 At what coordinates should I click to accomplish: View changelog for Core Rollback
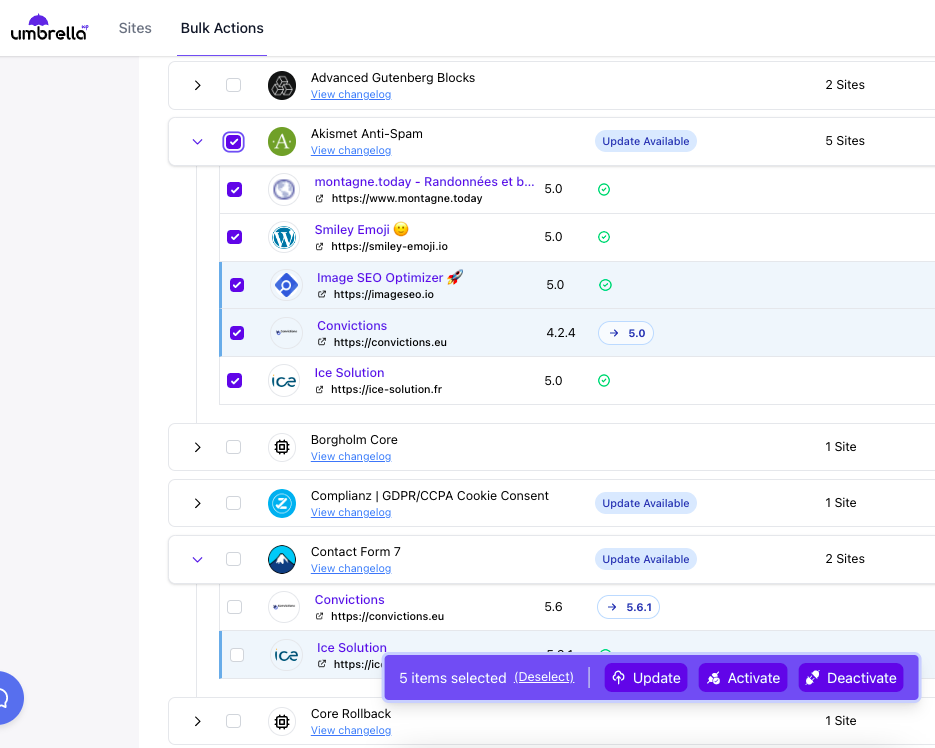[351, 730]
